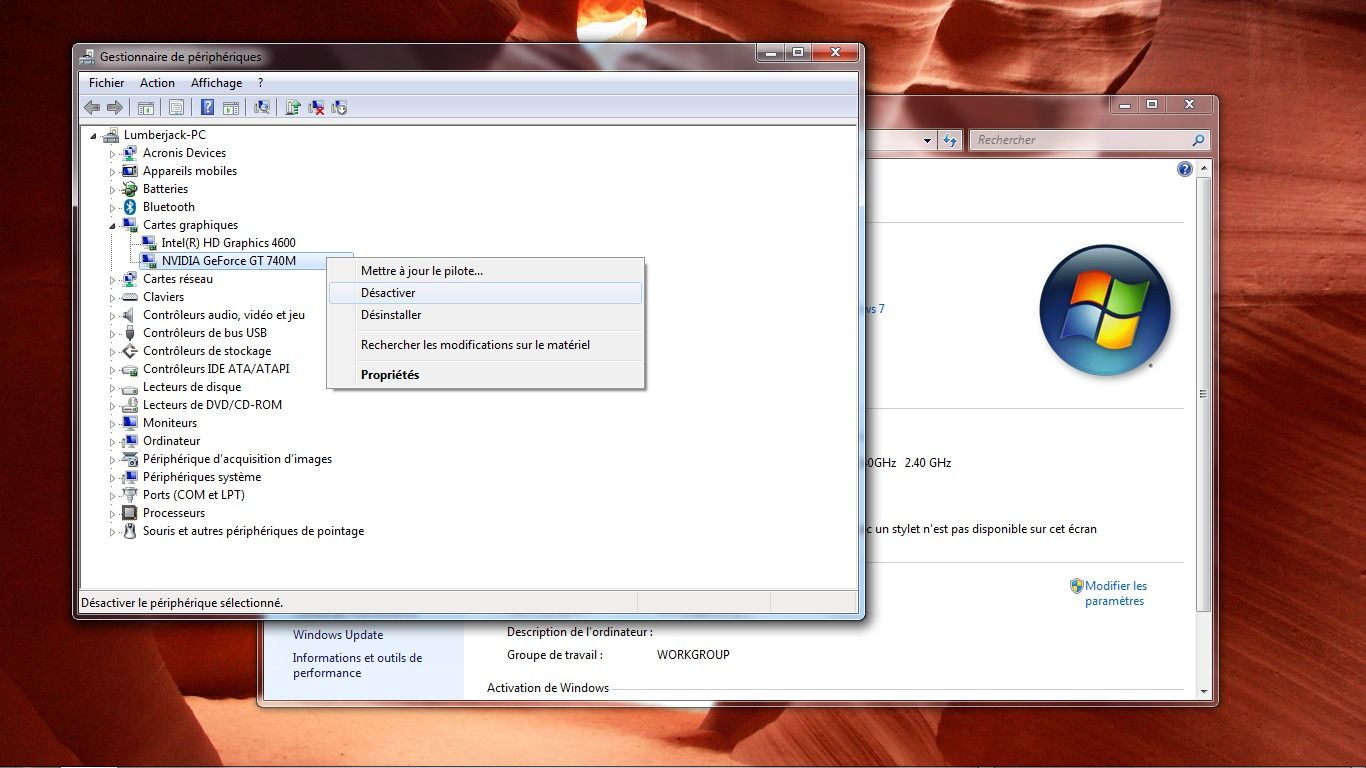1366x768 pixels.
Task: Open Propriétés from context menu
Action: click(486, 375)
